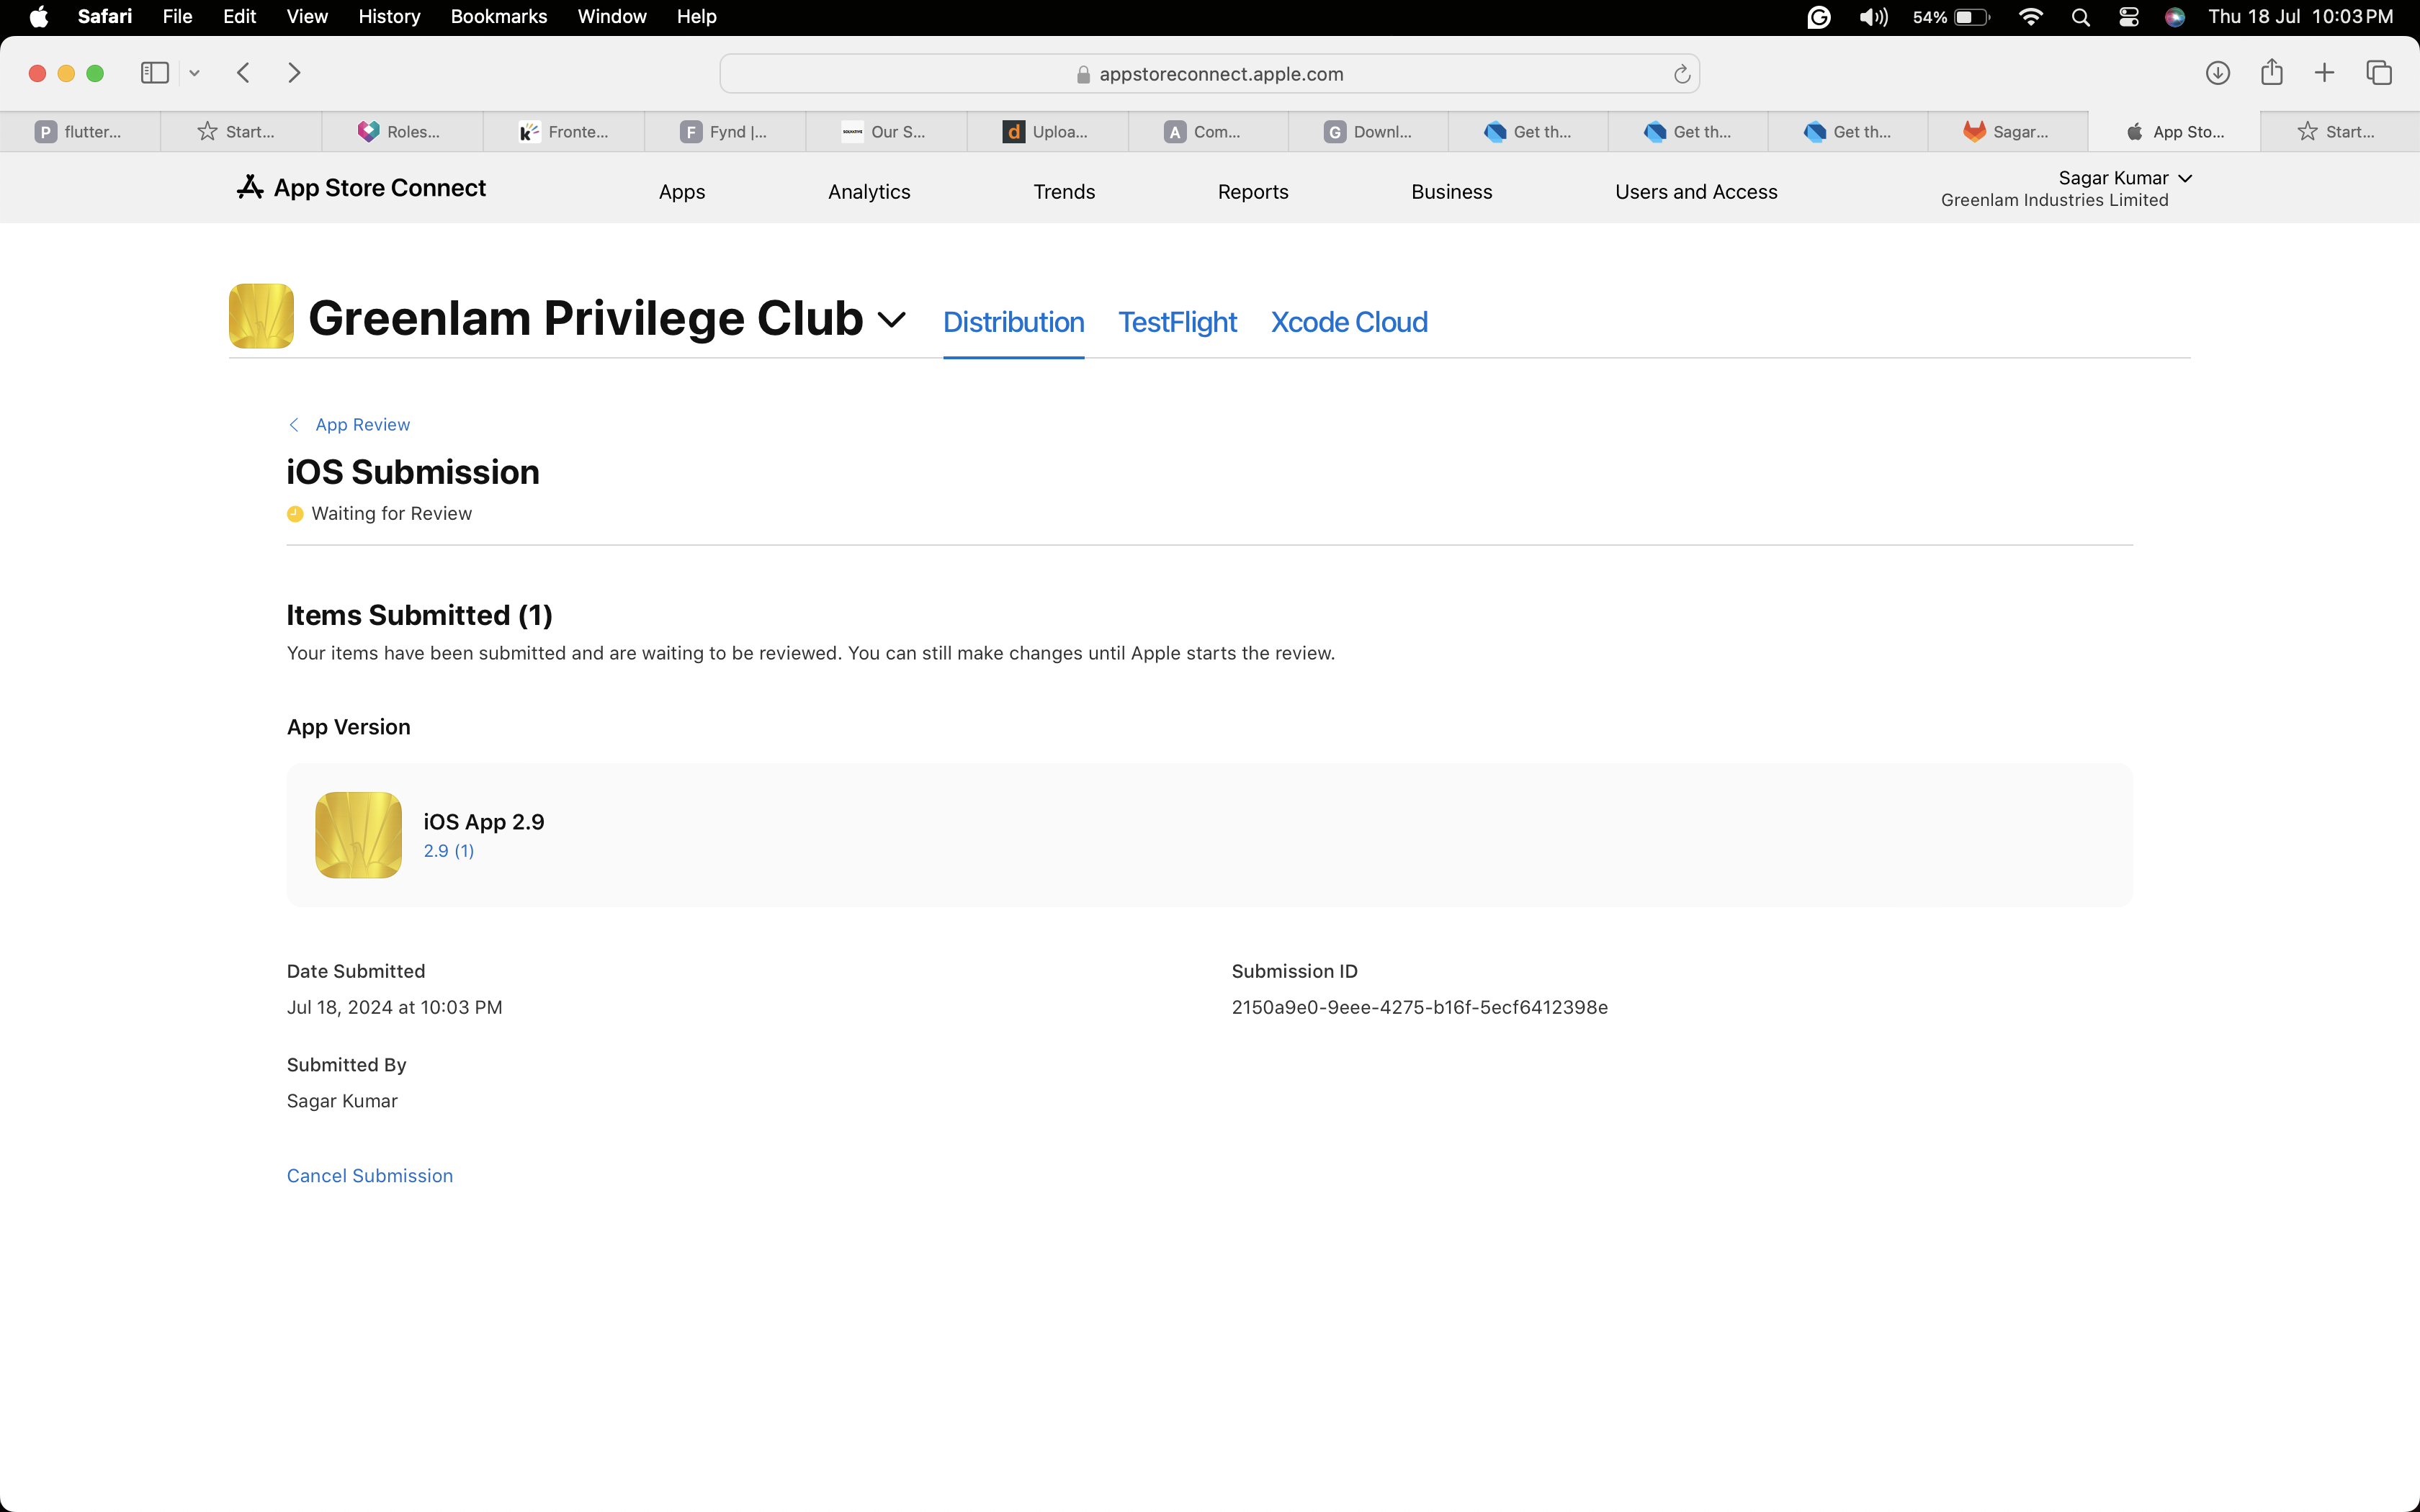Open a new tab with plus icon

tap(2324, 73)
